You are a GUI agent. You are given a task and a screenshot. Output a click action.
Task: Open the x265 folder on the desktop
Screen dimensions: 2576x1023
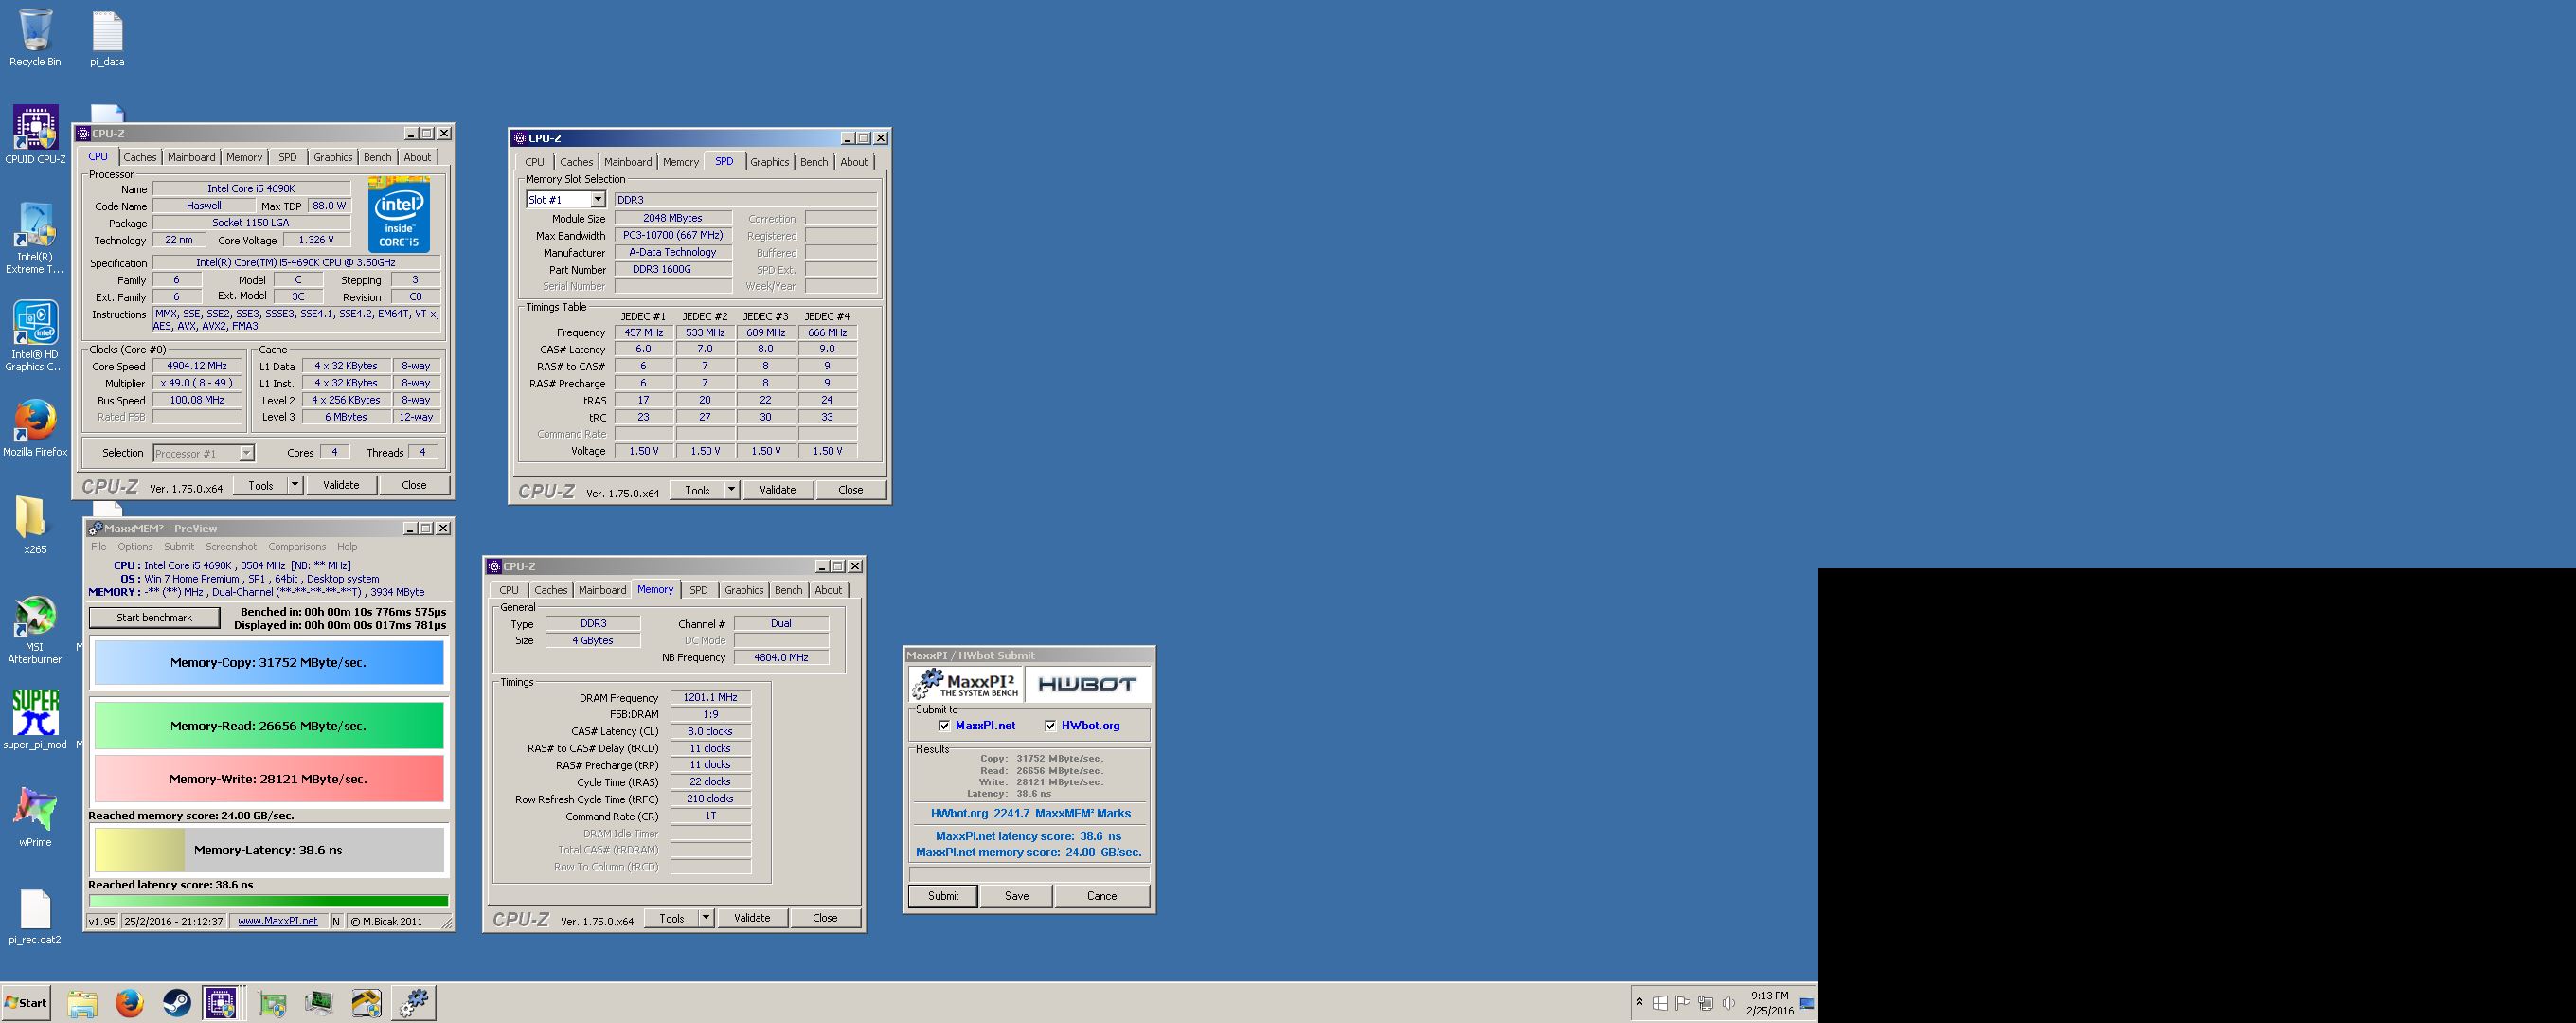click(x=35, y=525)
